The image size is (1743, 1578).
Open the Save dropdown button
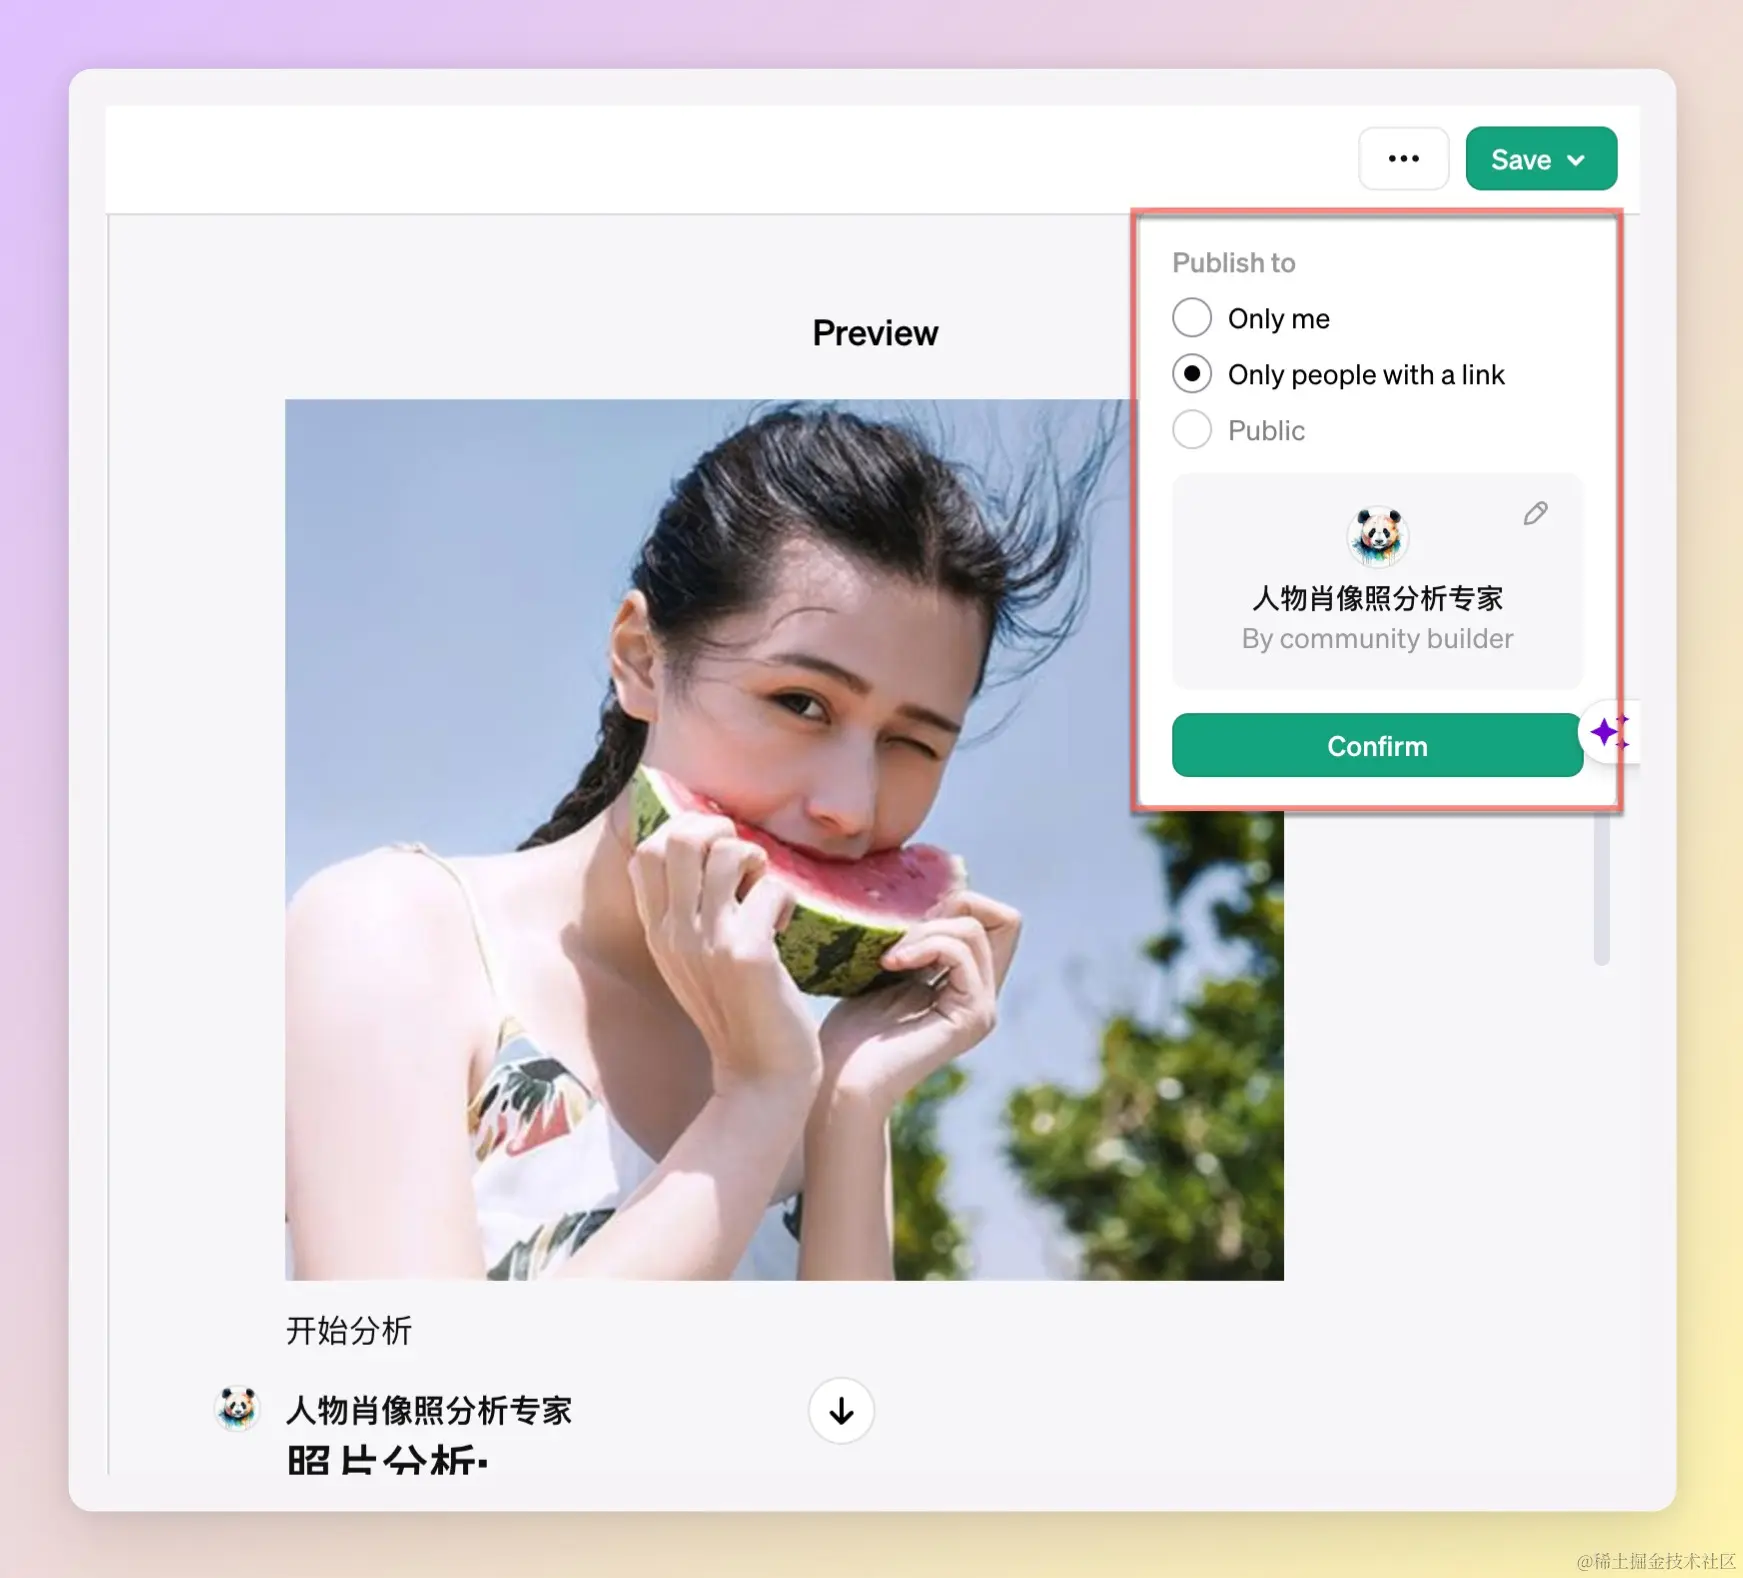click(1540, 159)
